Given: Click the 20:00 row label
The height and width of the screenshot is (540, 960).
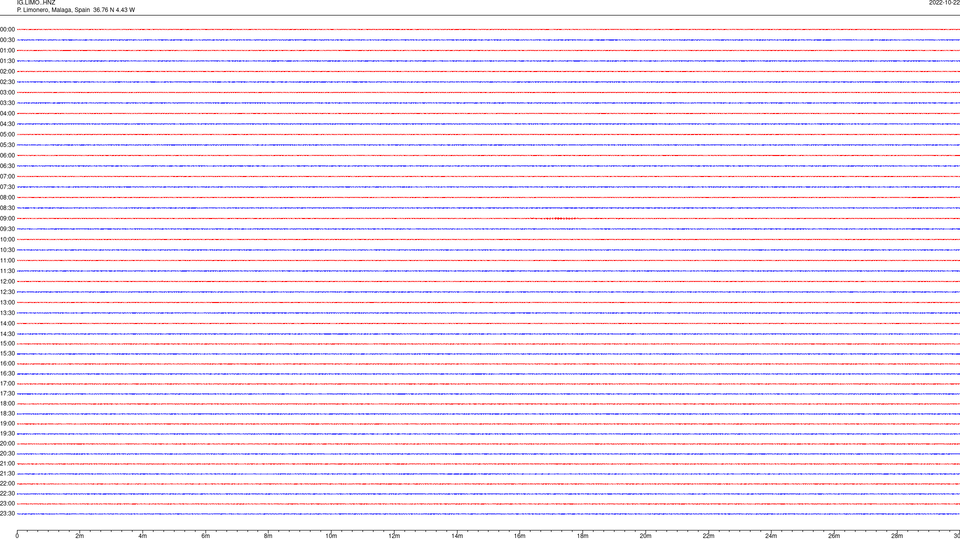Looking at the screenshot, I should (x=7, y=444).
